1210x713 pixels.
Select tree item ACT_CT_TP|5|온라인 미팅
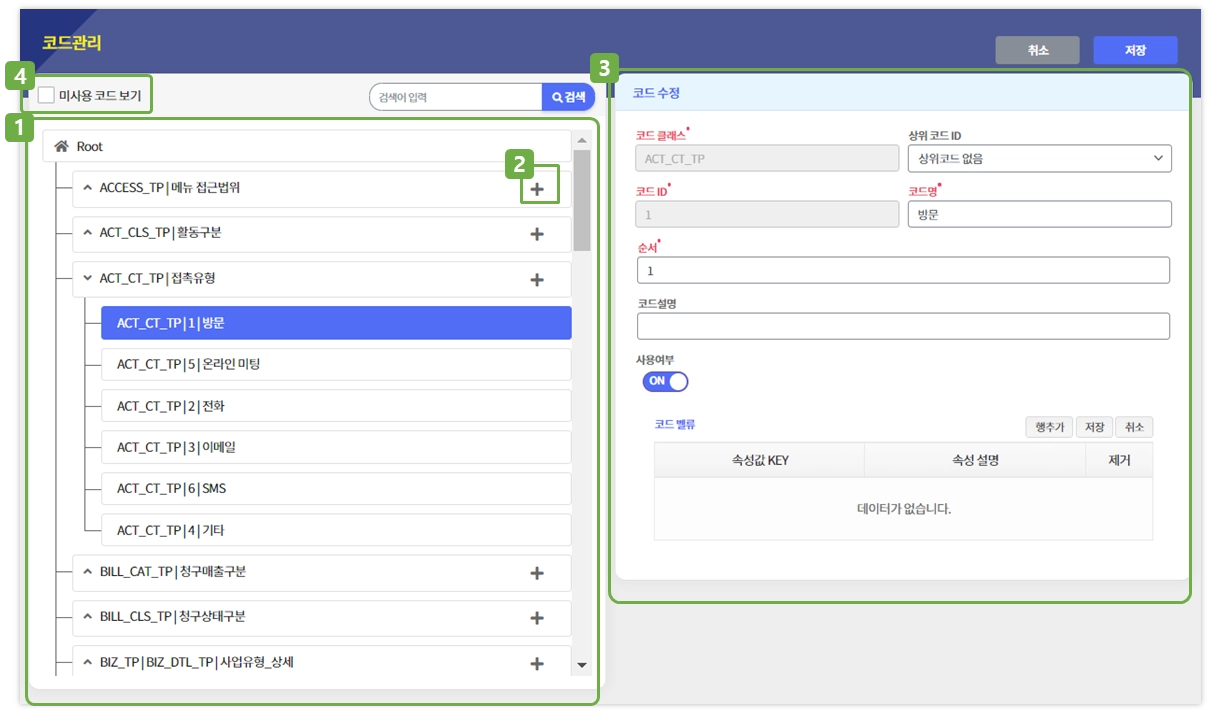[336, 364]
